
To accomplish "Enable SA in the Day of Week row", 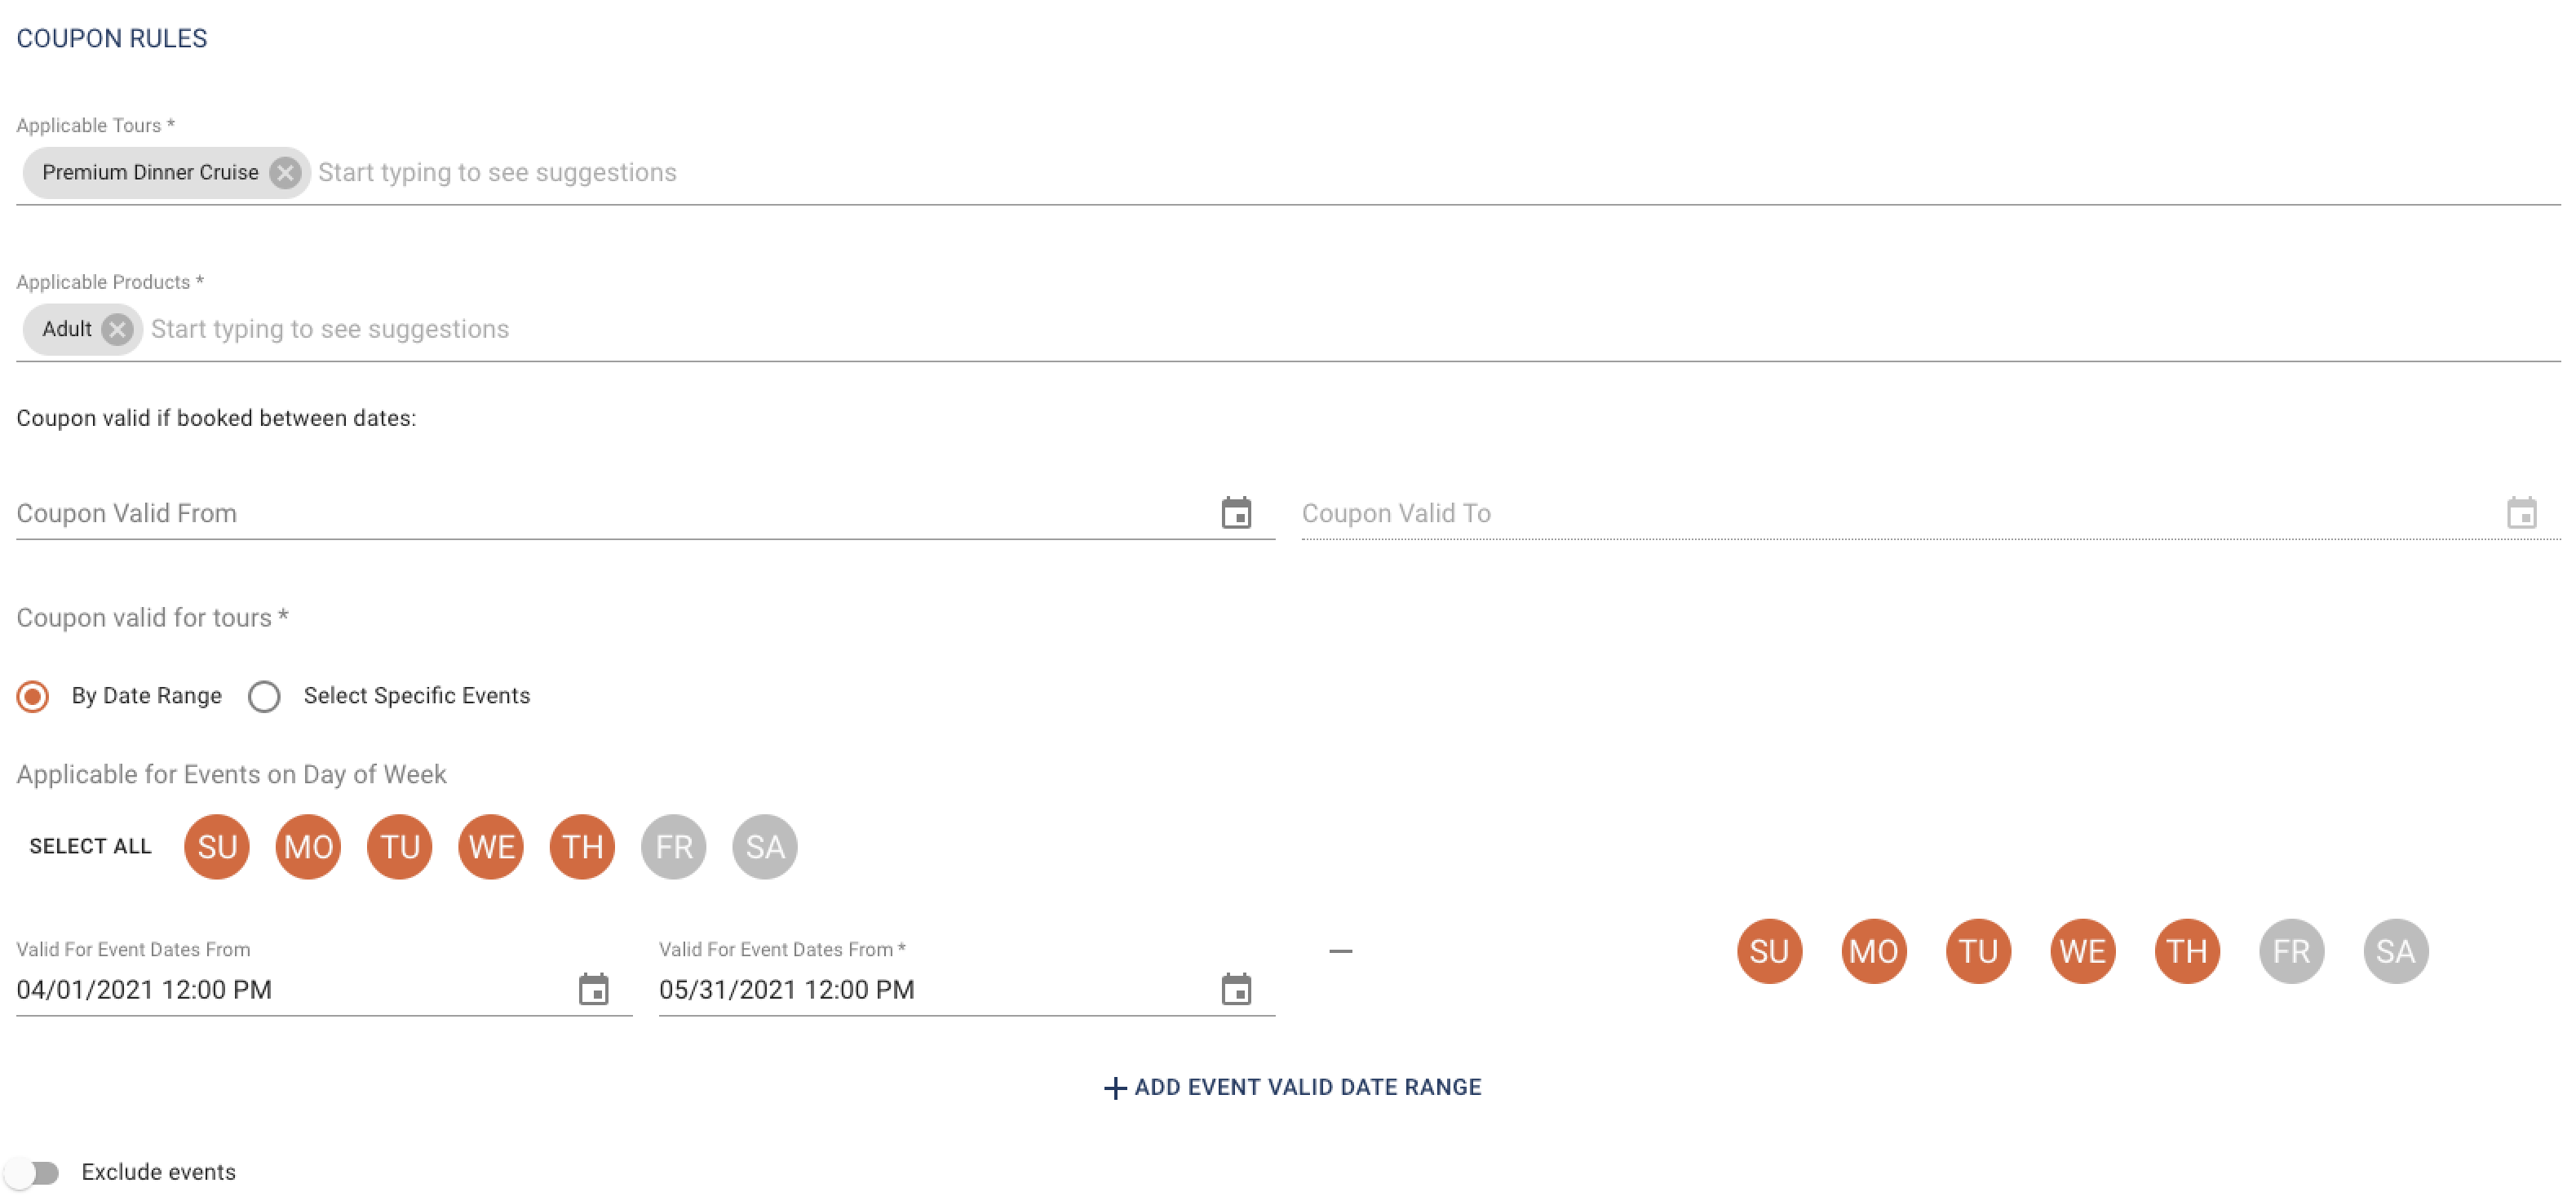I will [x=764, y=847].
